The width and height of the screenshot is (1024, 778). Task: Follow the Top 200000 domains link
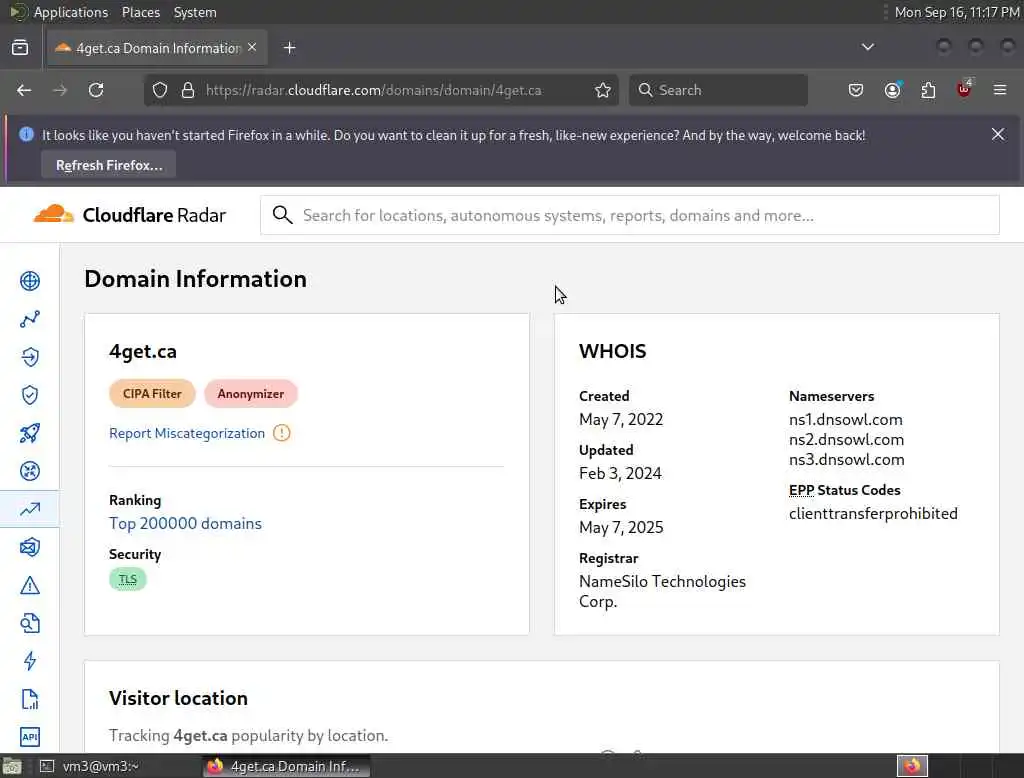click(185, 523)
